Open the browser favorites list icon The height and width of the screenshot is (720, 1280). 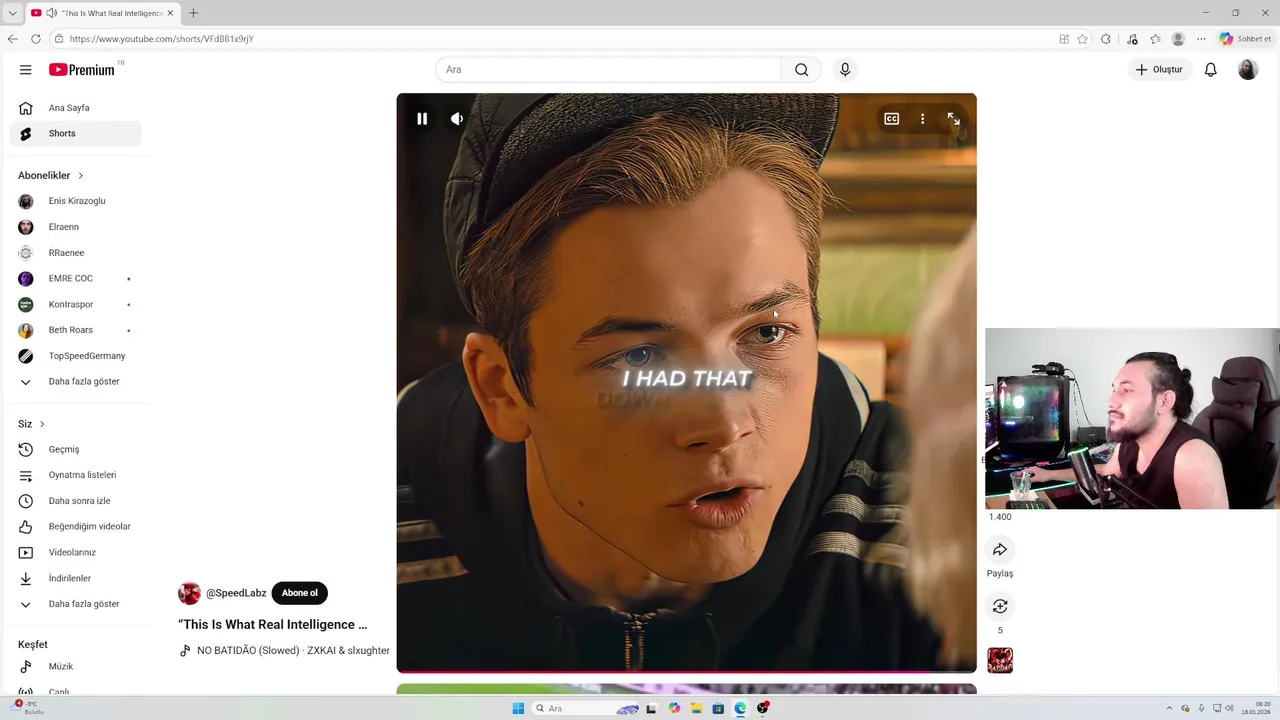(1155, 39)
